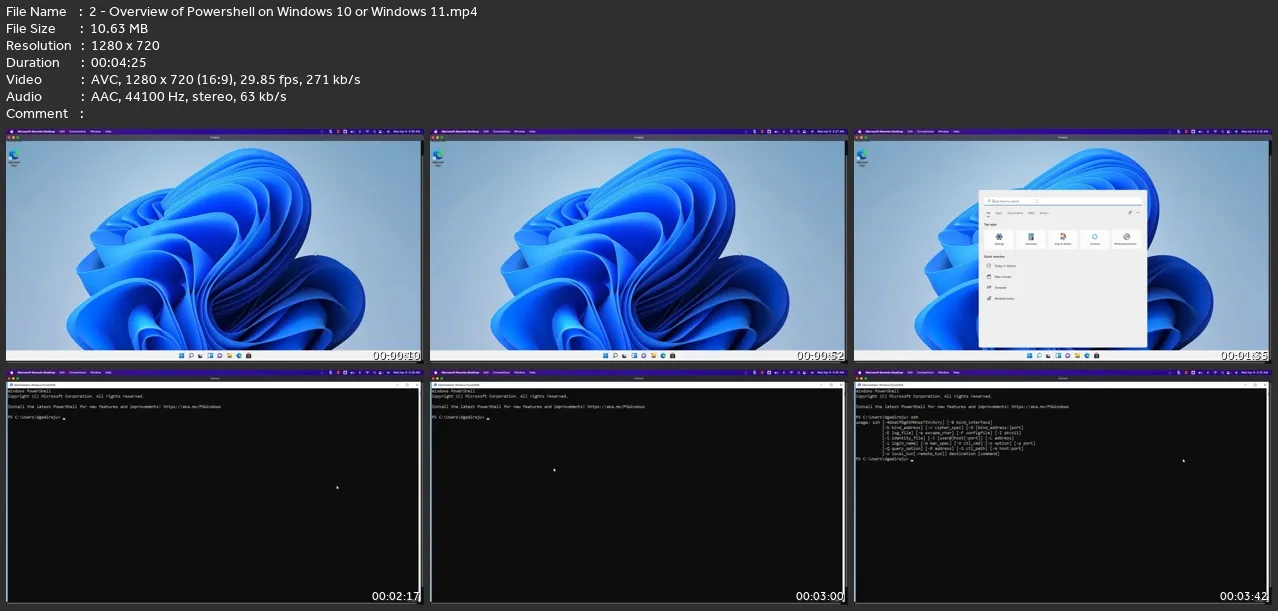Viewport: 1278px width, 611px height.
Task: Click the Chat taskbar icon in 00:00:10 frame
Action: point(220,355)
